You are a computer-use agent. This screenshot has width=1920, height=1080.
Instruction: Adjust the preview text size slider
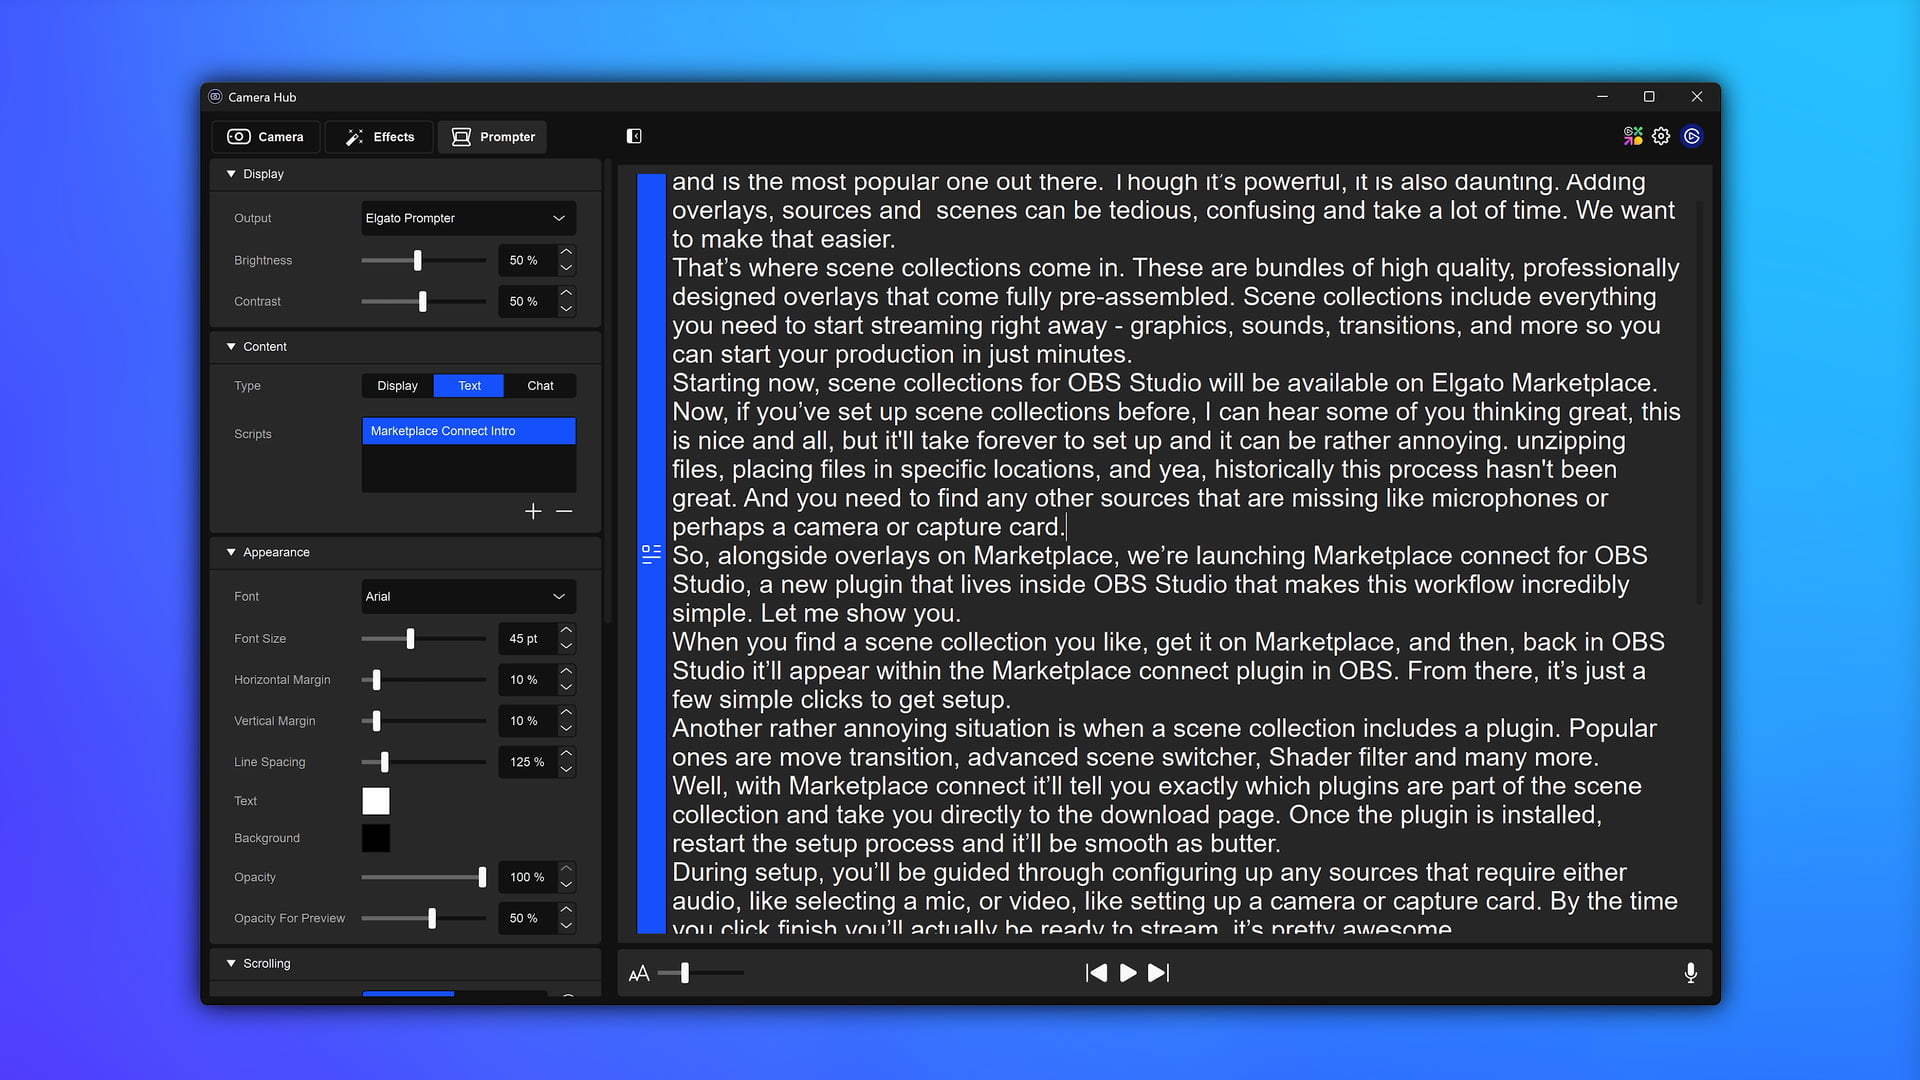701,973
